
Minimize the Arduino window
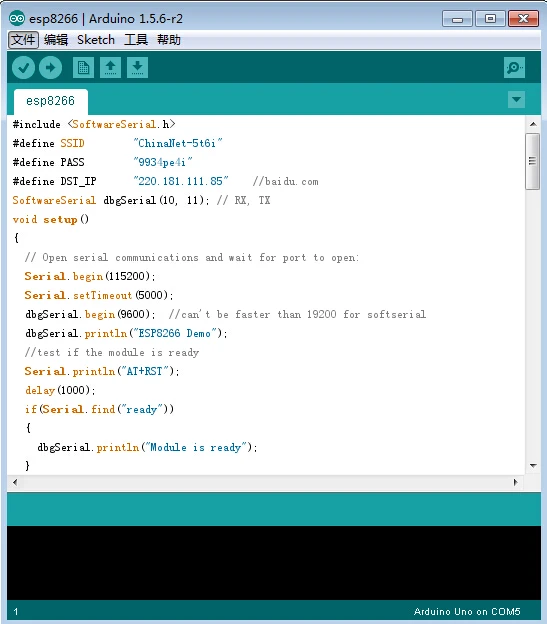point(457,19)
